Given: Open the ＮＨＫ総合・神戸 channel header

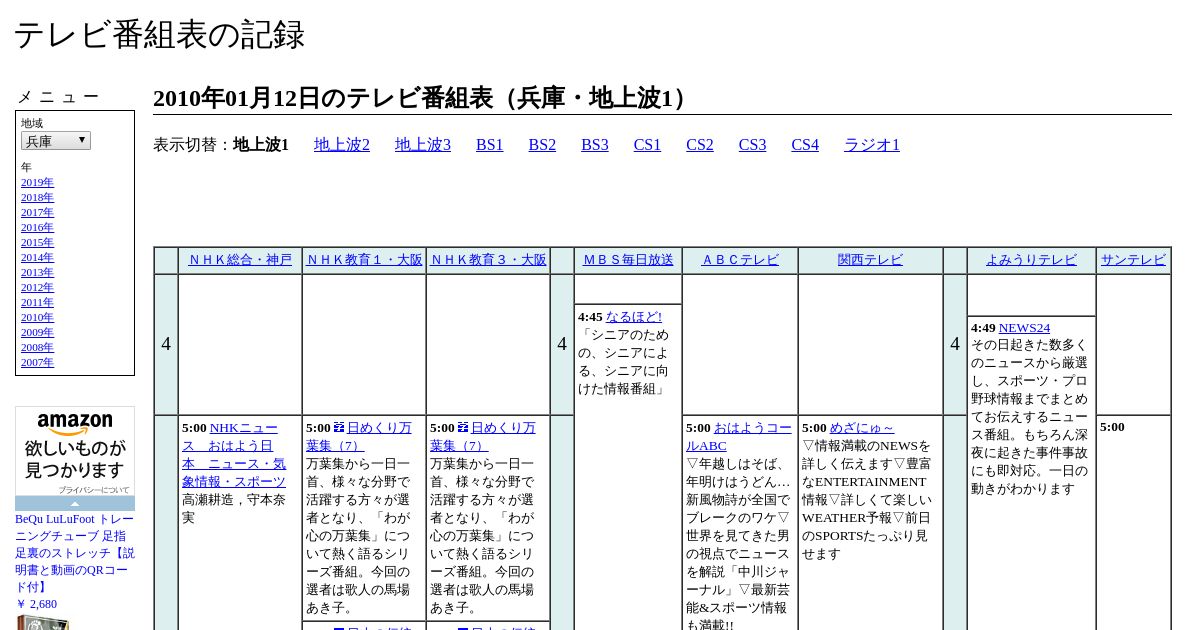Looking at the screenshot, I should 240,260.
